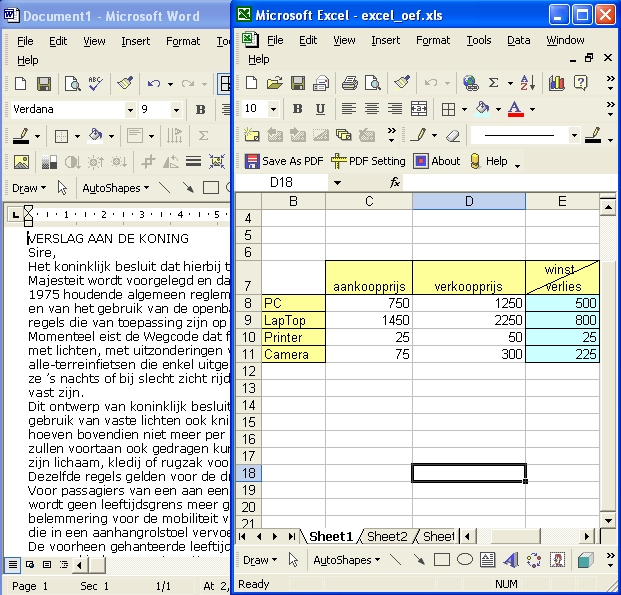
Task: Click Save disk icon in Excel toolbar
Action: (x=298, y=83)
